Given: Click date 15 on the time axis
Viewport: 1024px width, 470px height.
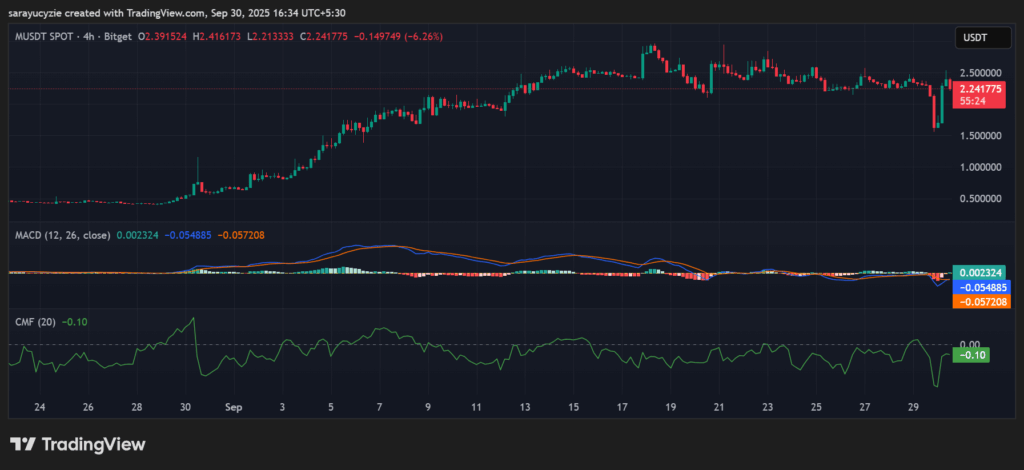Looking at the screenshot, I should click(572, 408).
